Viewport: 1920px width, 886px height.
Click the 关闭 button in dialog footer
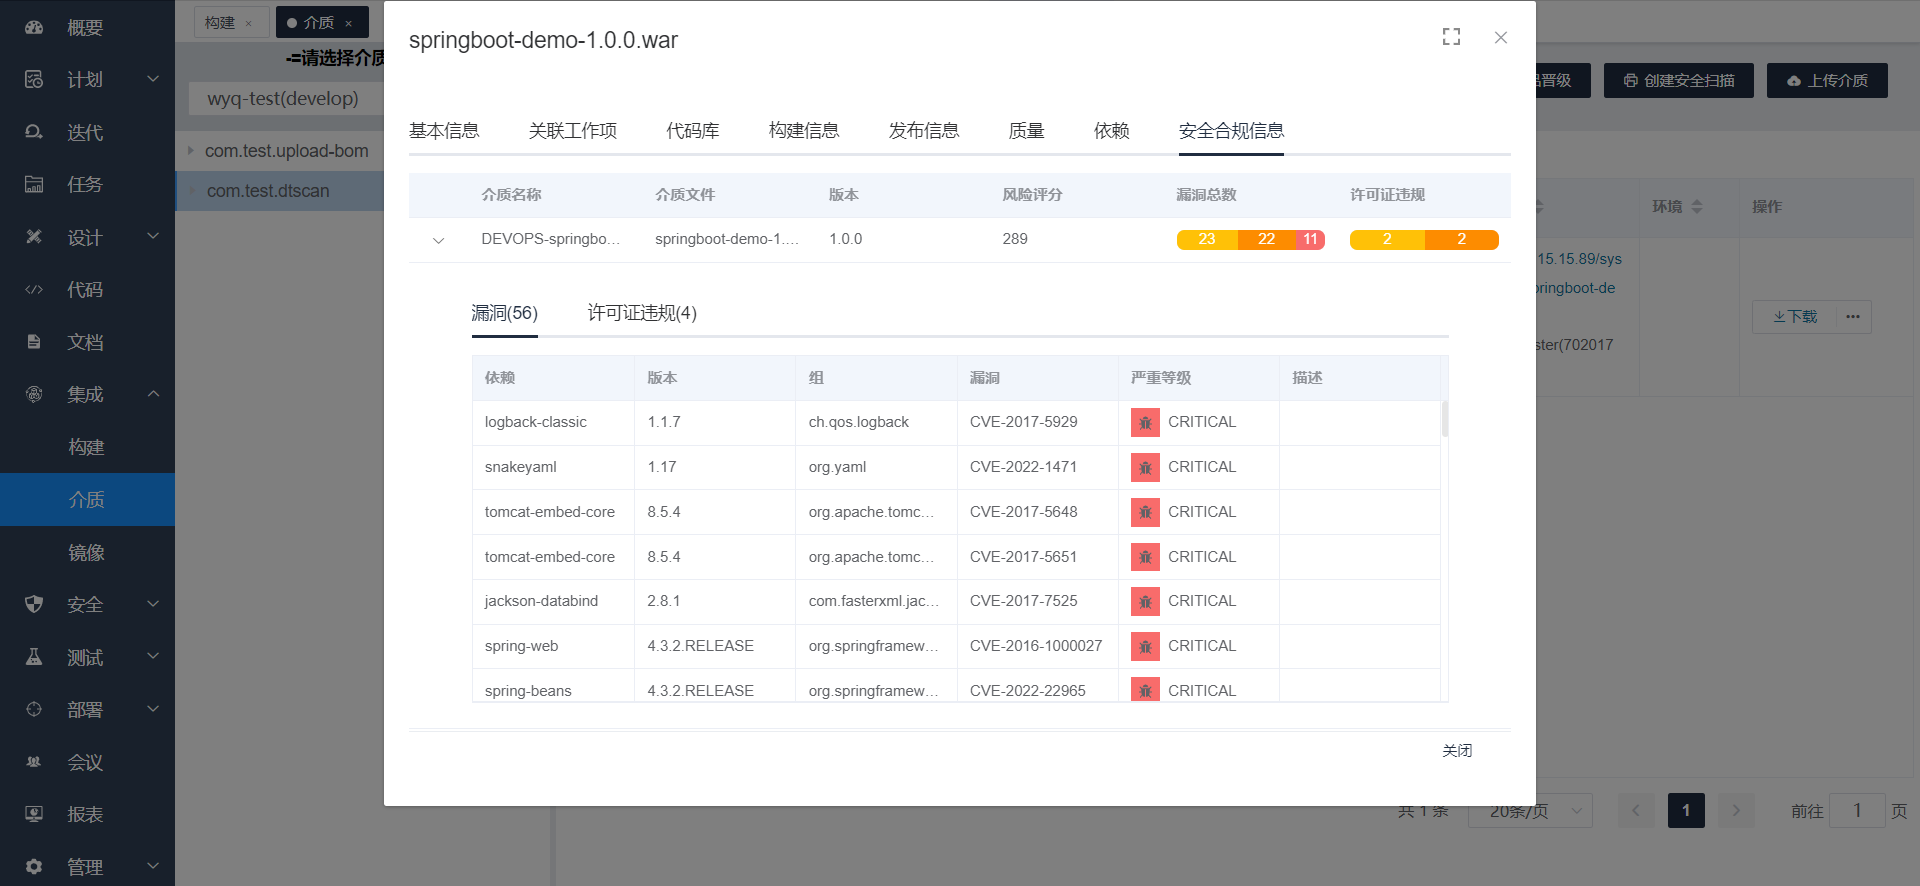(1456, 751)
